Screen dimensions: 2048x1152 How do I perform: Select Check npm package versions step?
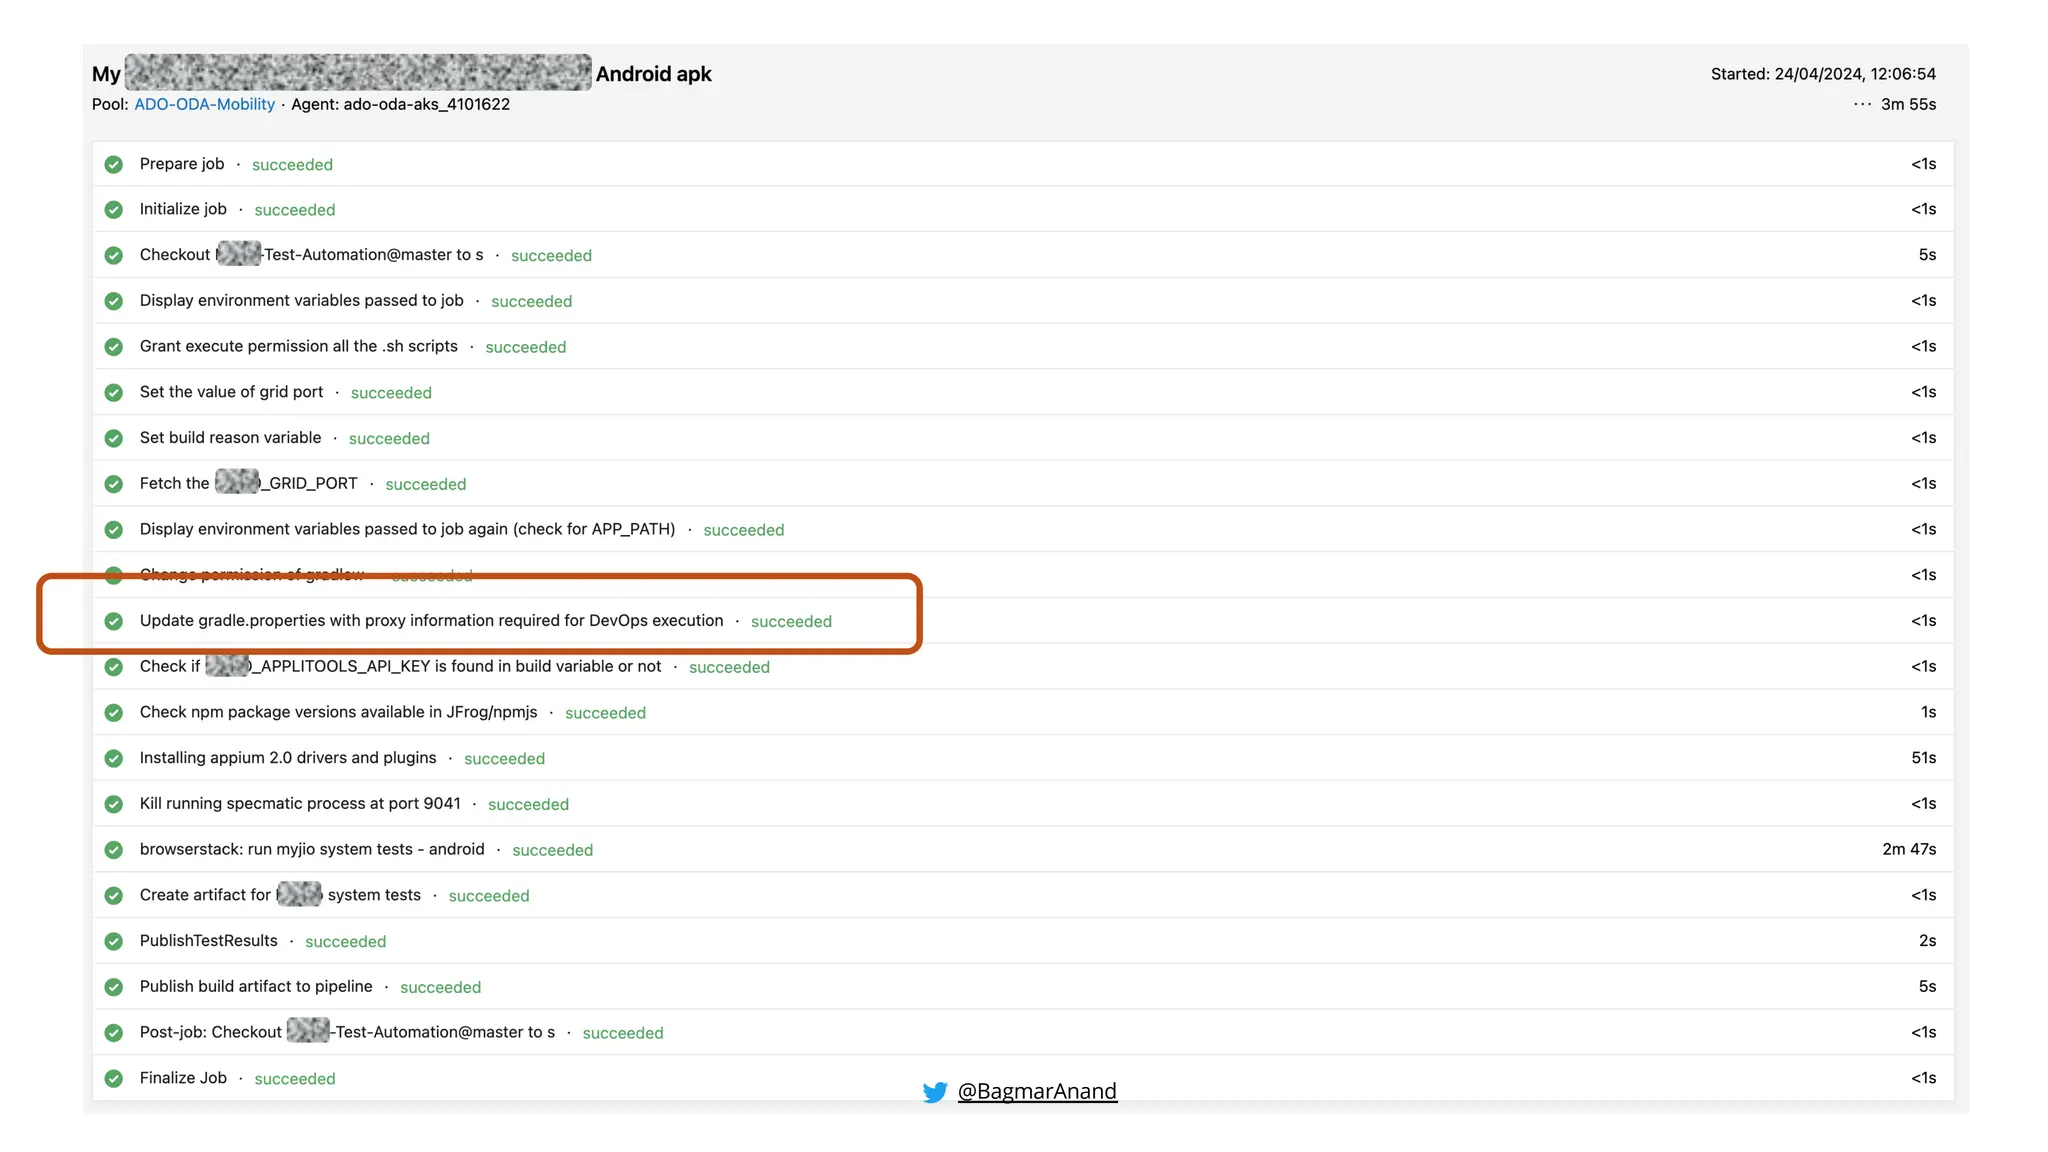pos(338,712)
